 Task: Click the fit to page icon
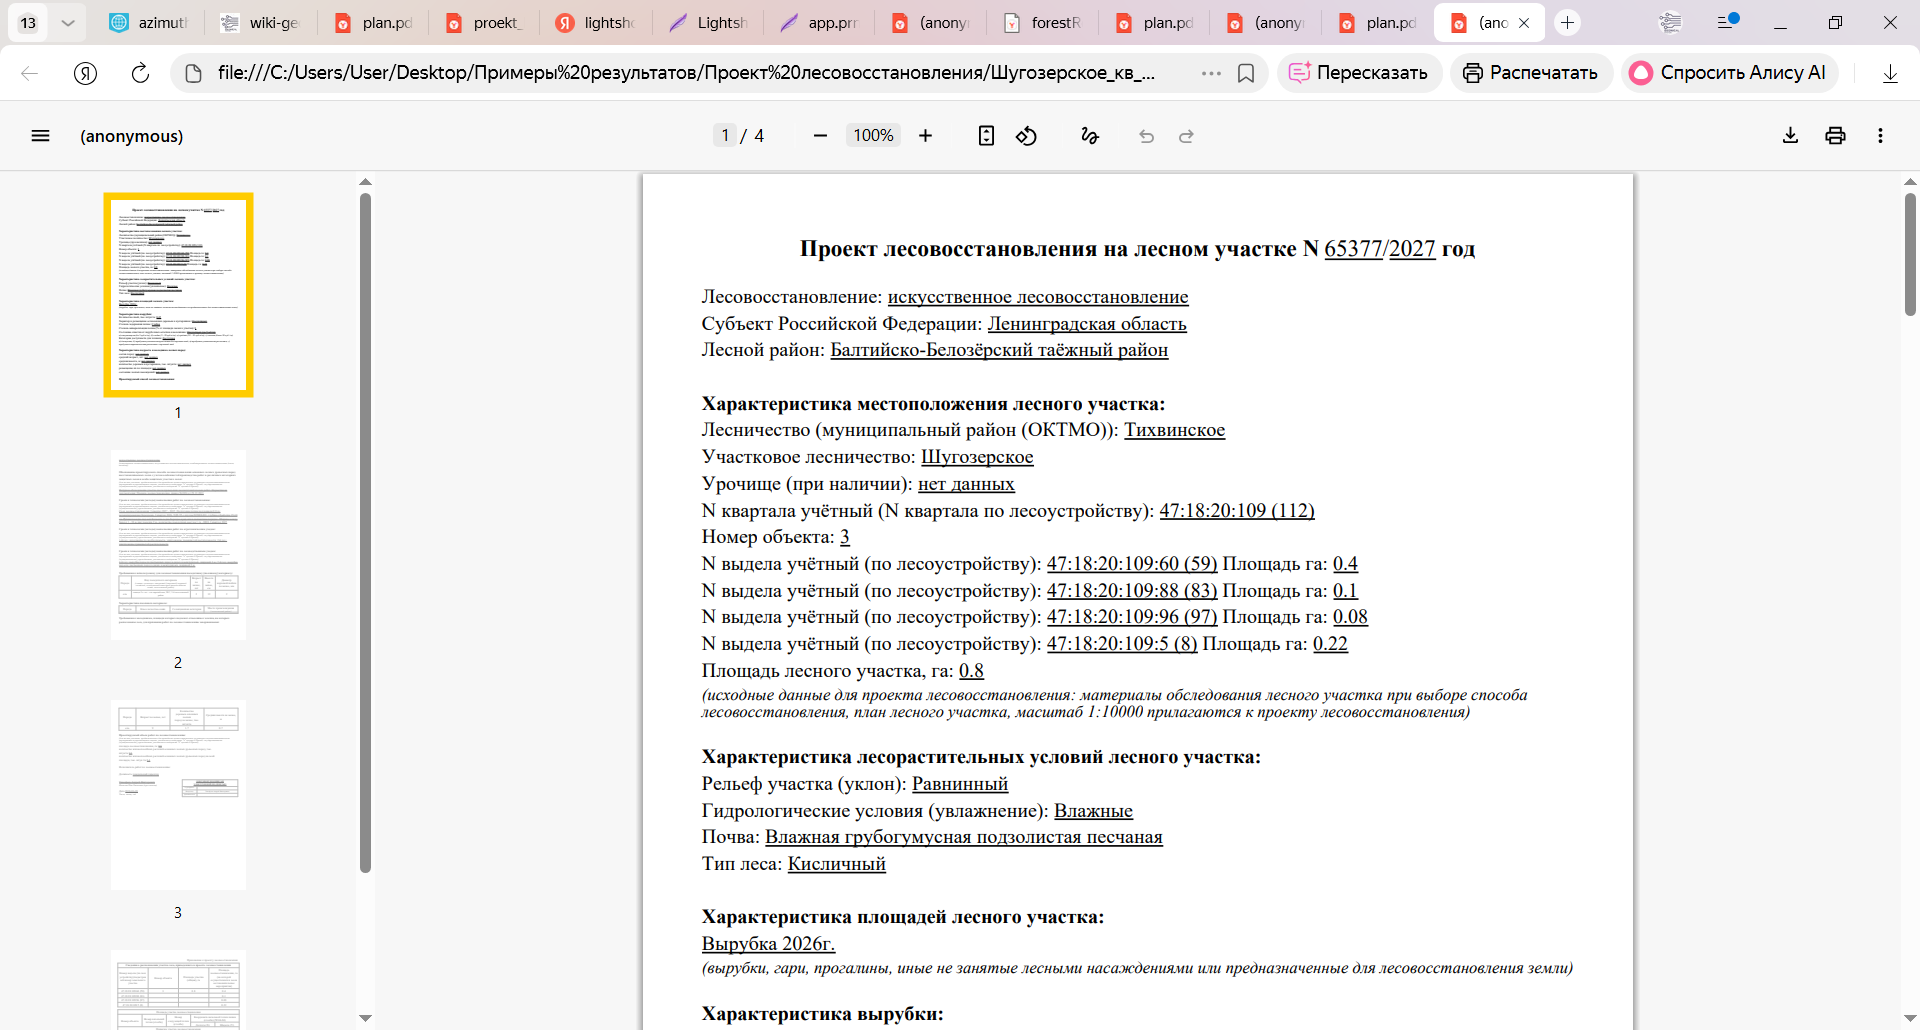pyautogui.click(x=986, y=136)
